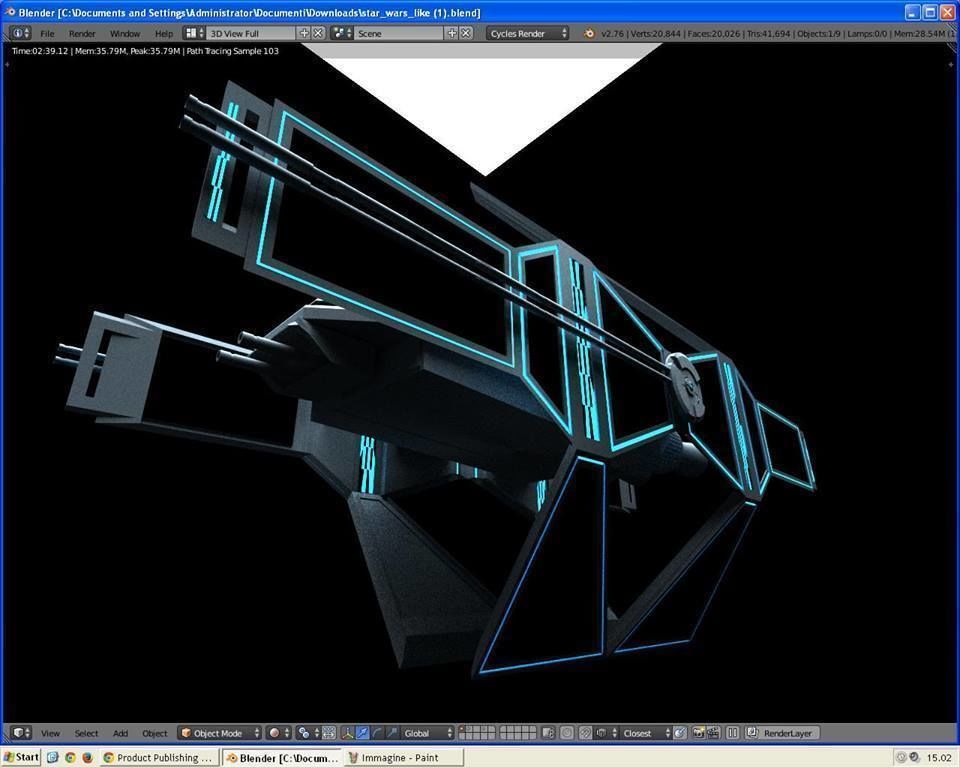Click the first system tray icon
Screen dimensions: 960x768
point(902,758)
